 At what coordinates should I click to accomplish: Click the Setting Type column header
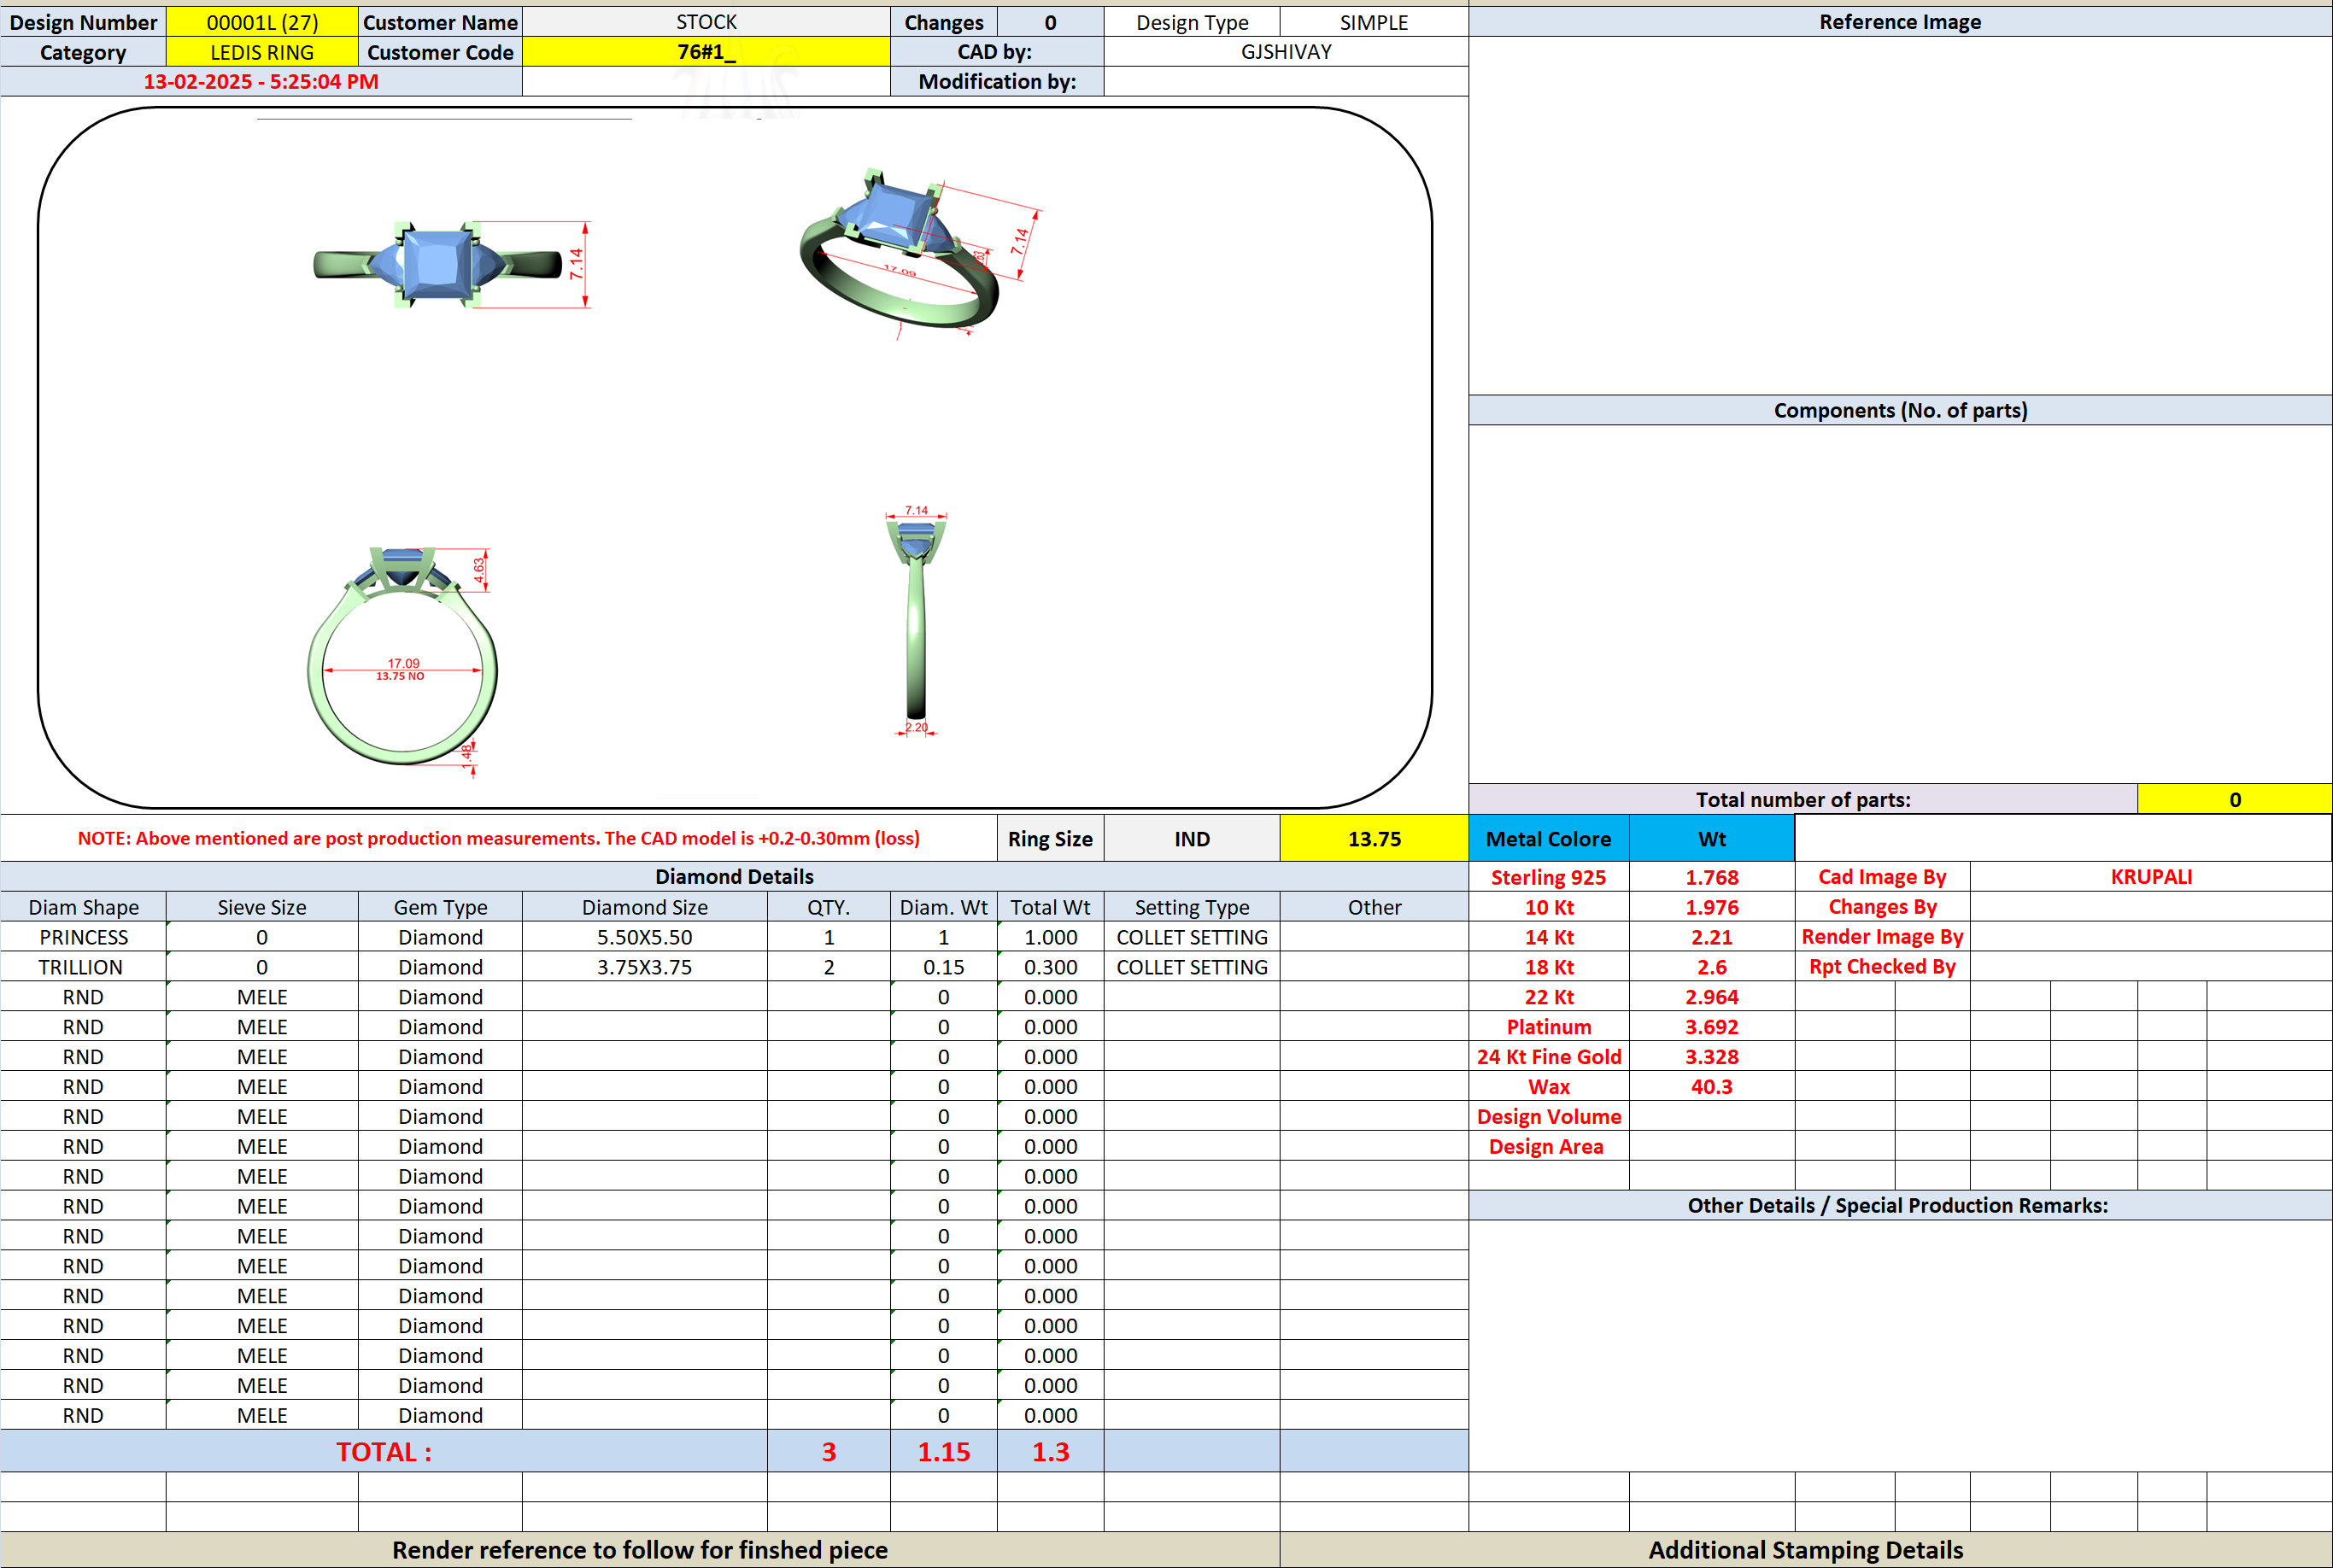(x=1192, y=907)
